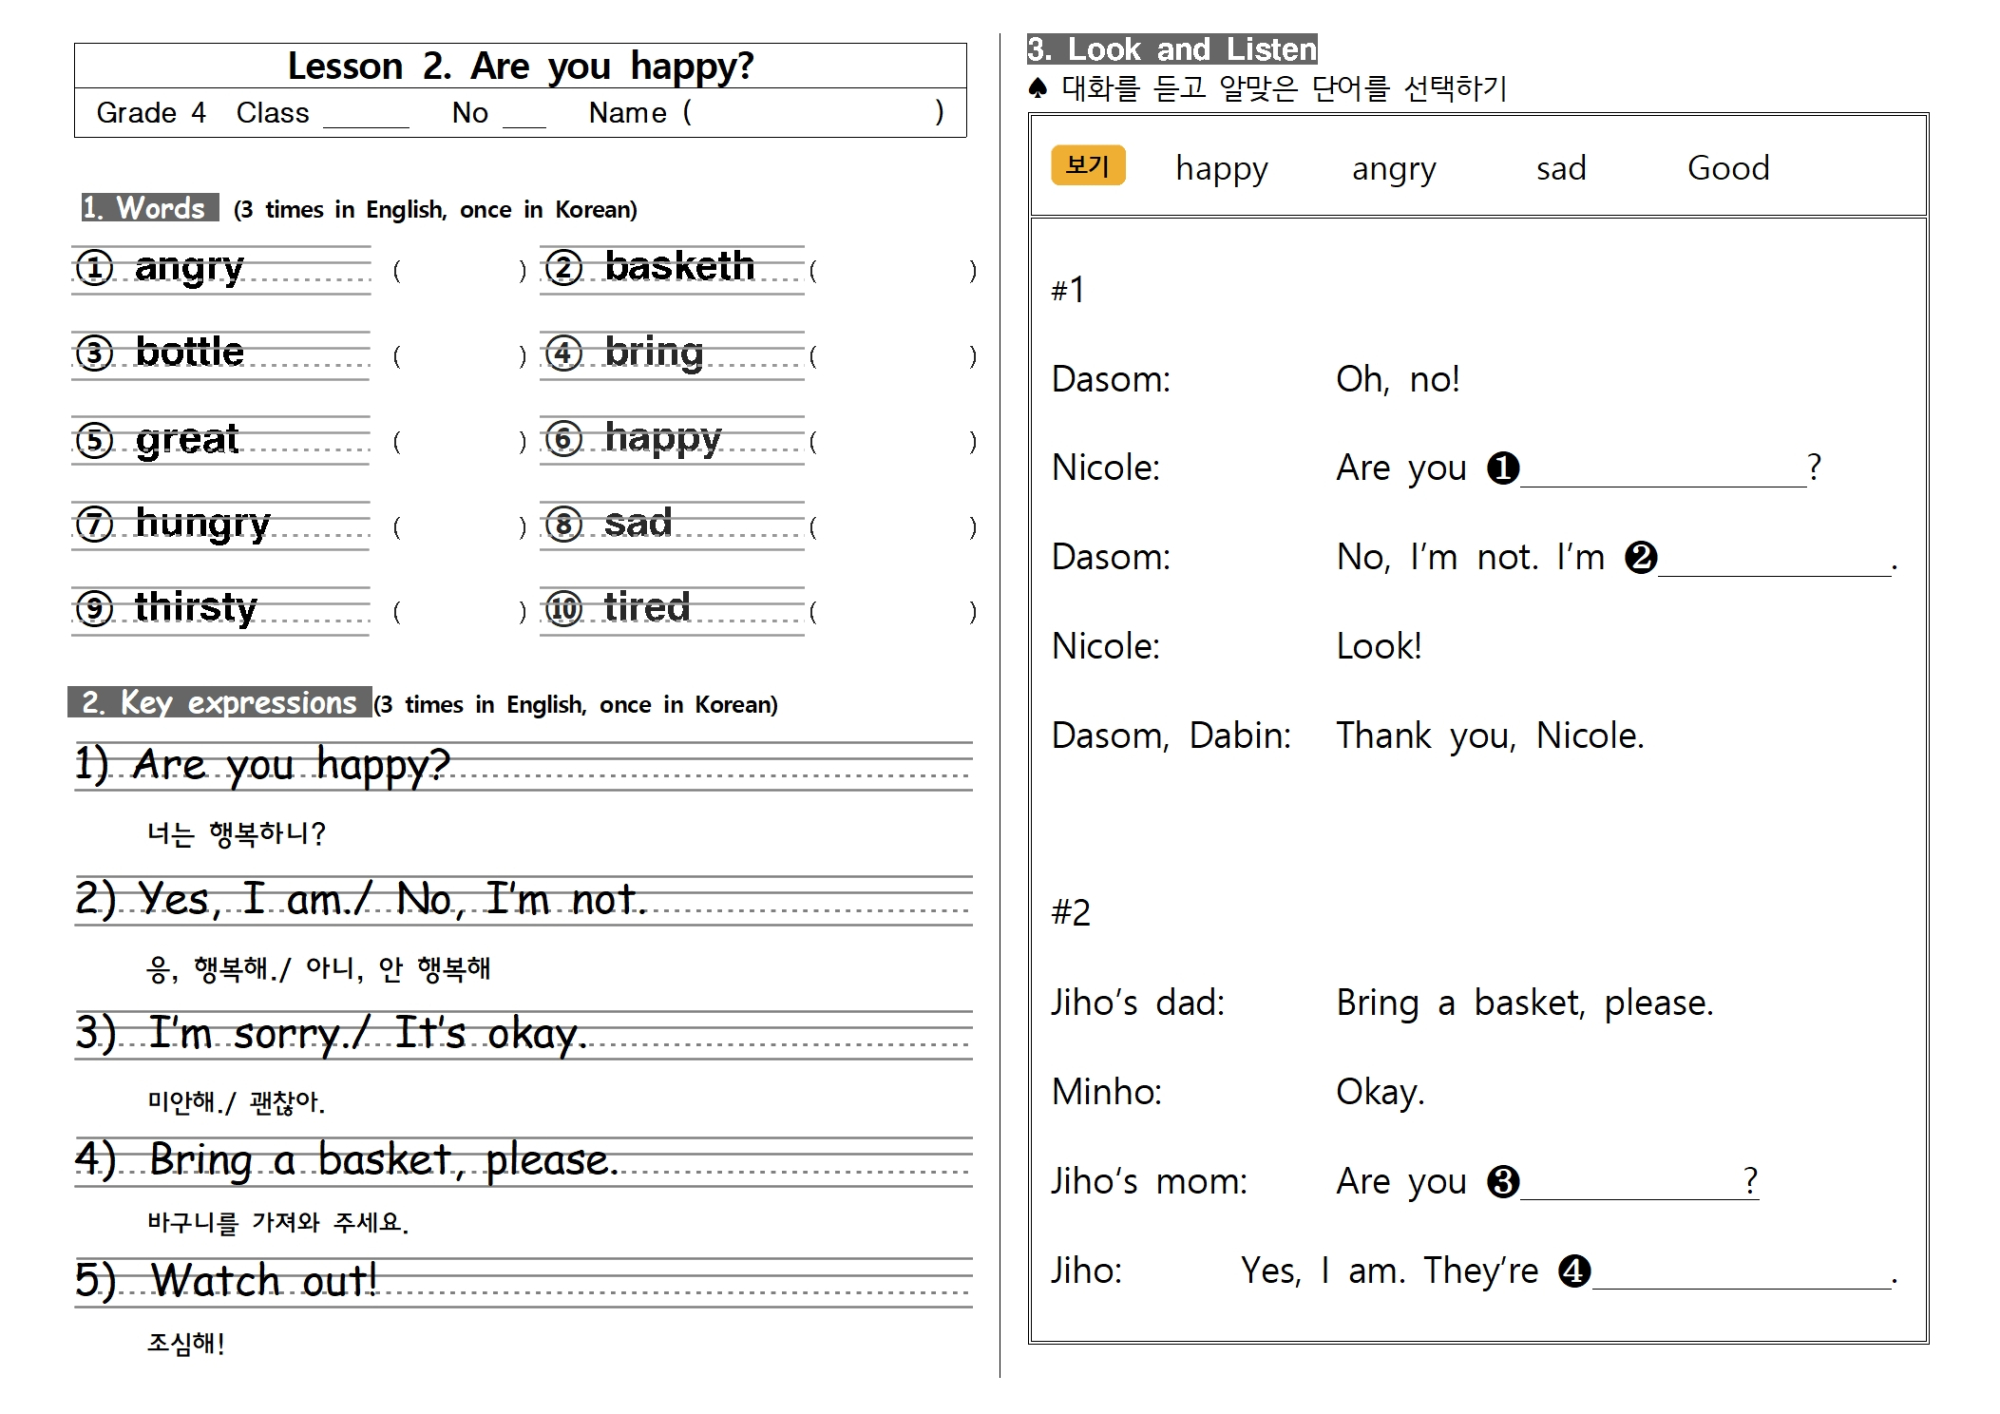Screen dimensions: 2000x1414
Task: Click Nicole's line 'Look!'
Action: click(1379, 646)
